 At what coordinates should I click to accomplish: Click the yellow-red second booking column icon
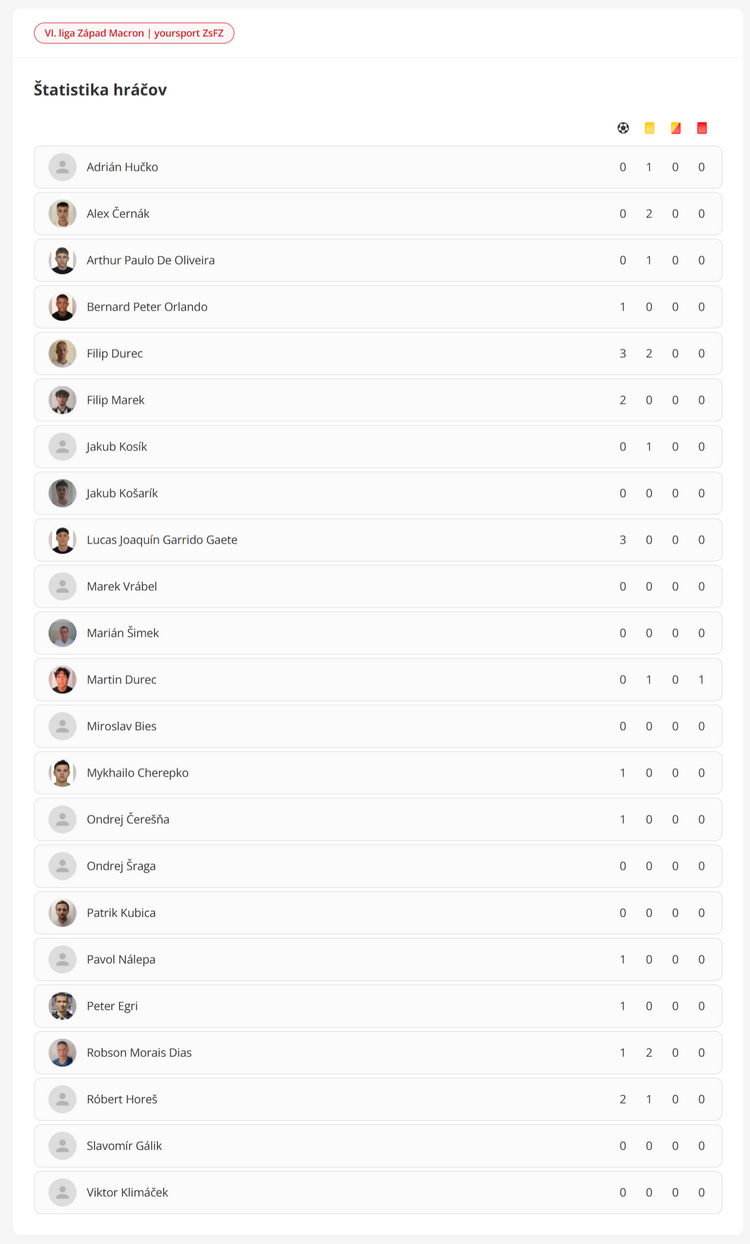pyautogui.click(x=675, y=128)
